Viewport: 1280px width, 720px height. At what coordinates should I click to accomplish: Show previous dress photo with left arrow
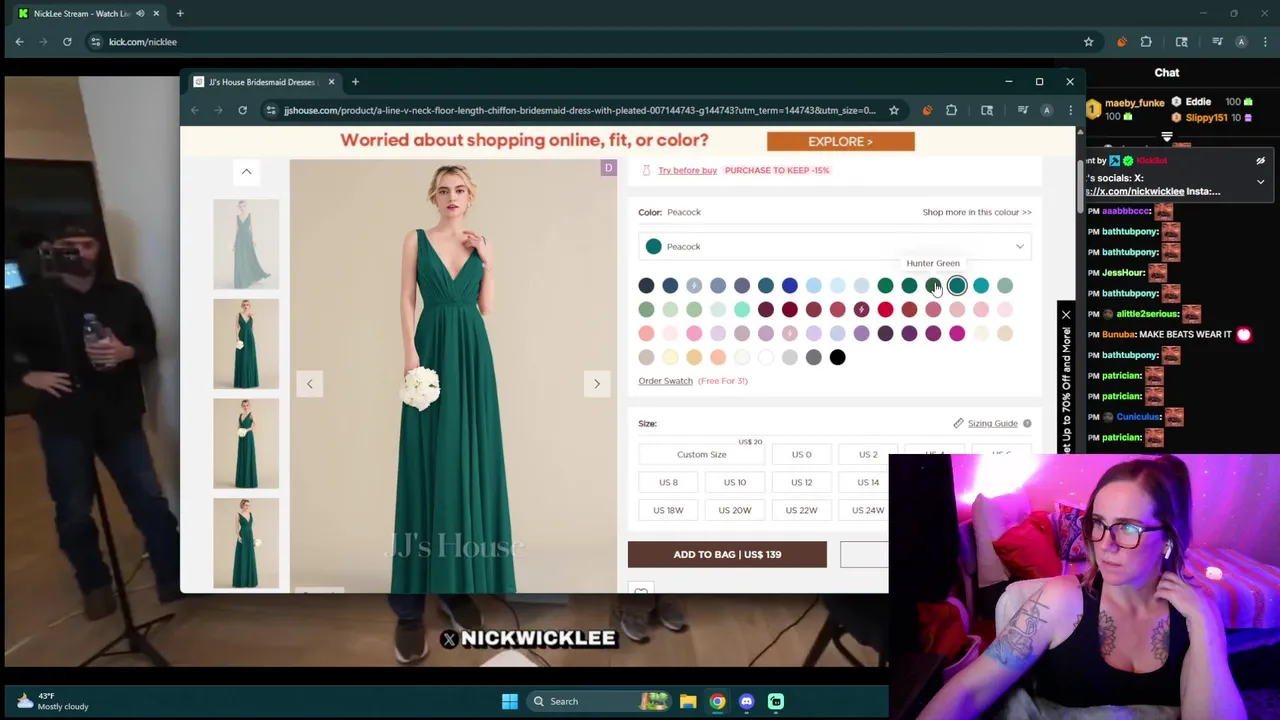309,384
